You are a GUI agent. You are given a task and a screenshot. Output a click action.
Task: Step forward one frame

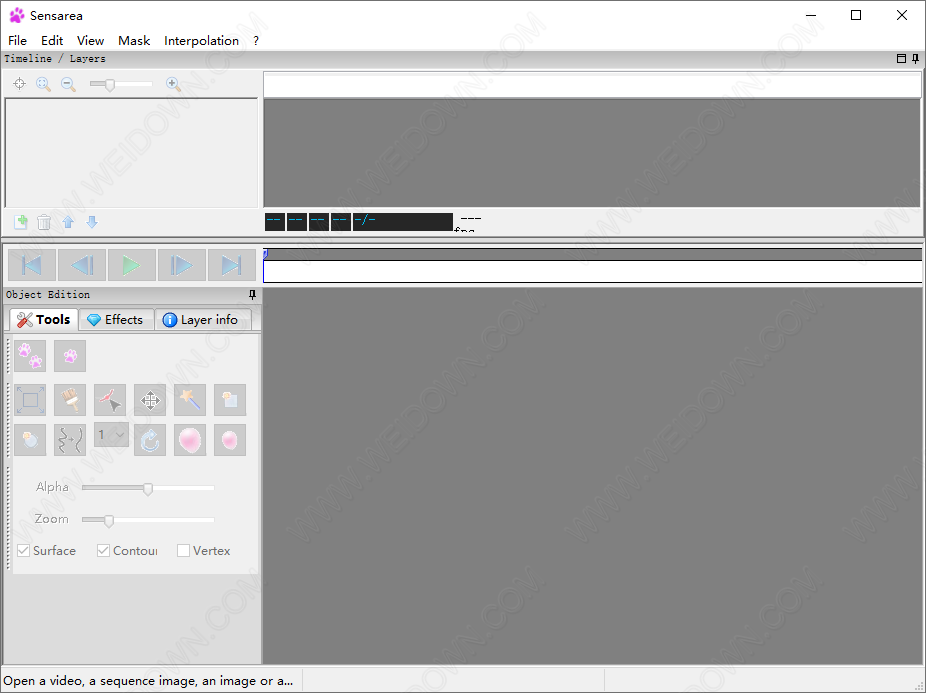coord(182,265)
